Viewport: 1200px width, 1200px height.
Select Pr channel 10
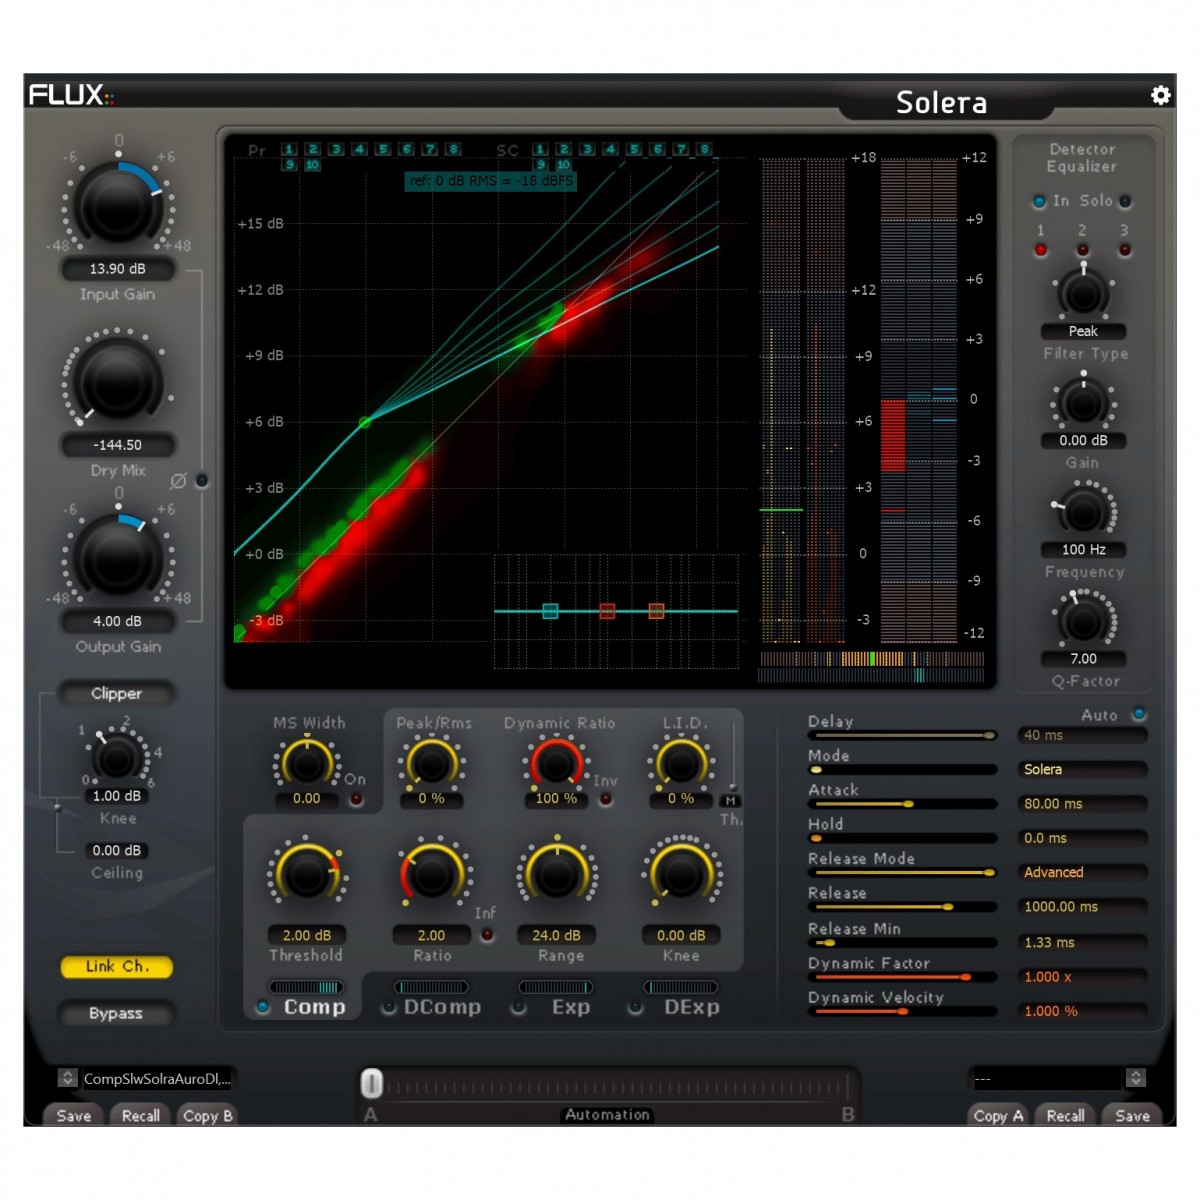click(x=312, y=164)
